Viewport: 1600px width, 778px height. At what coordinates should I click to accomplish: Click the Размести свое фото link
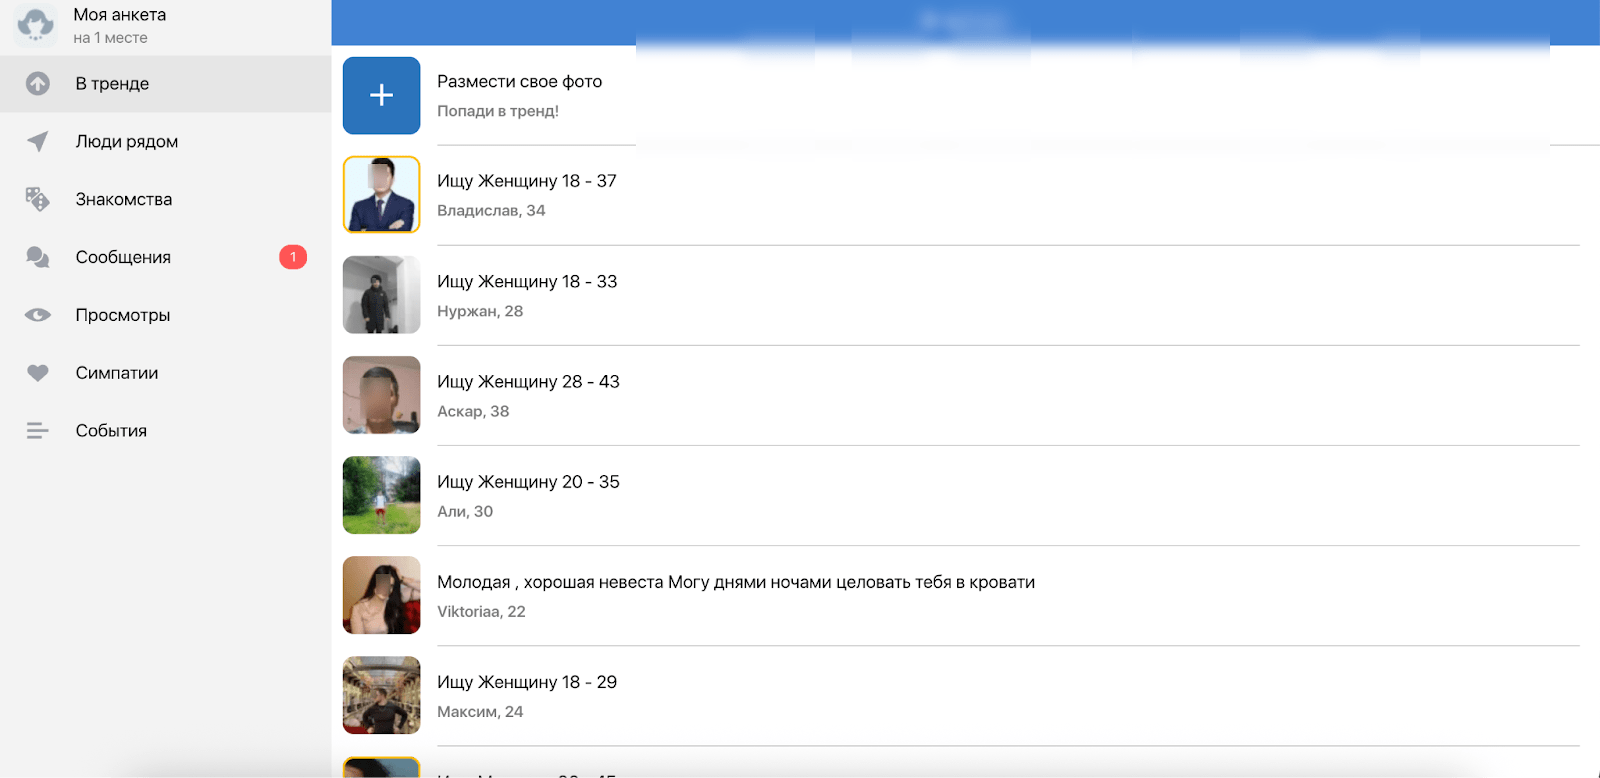click(x=519, y=82)
